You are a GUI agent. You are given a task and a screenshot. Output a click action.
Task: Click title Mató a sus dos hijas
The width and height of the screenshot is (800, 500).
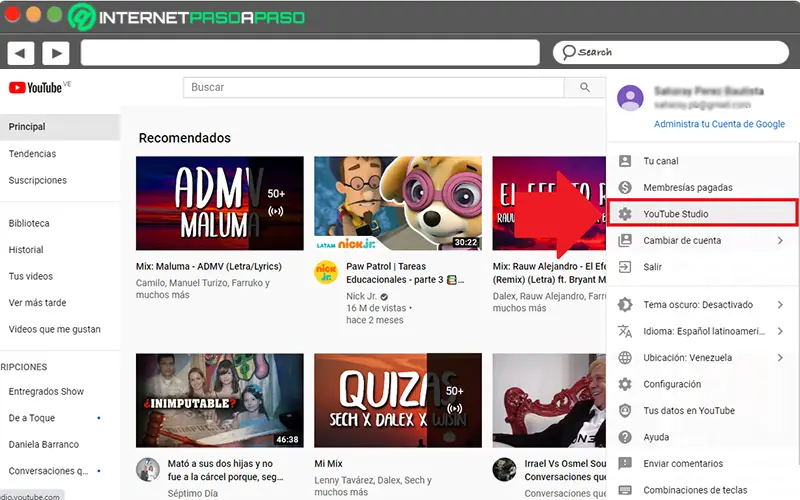[225, 470]
